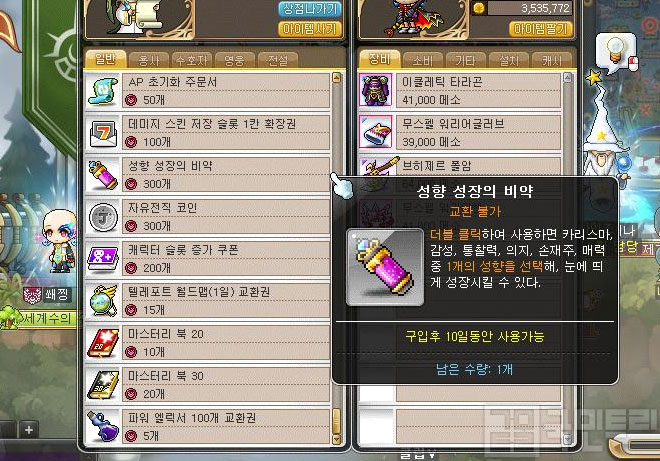Select the 성향 성장의 비약 potion icon in the shop list
This screenshot has width=660, height=461.
[102, 175]
